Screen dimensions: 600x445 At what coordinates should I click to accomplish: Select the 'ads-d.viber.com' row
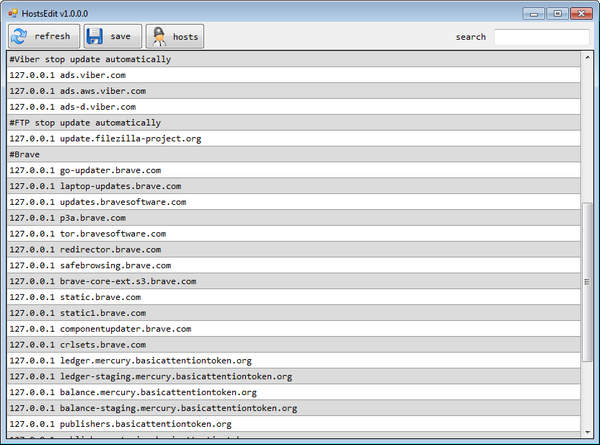tap(293, 107)
